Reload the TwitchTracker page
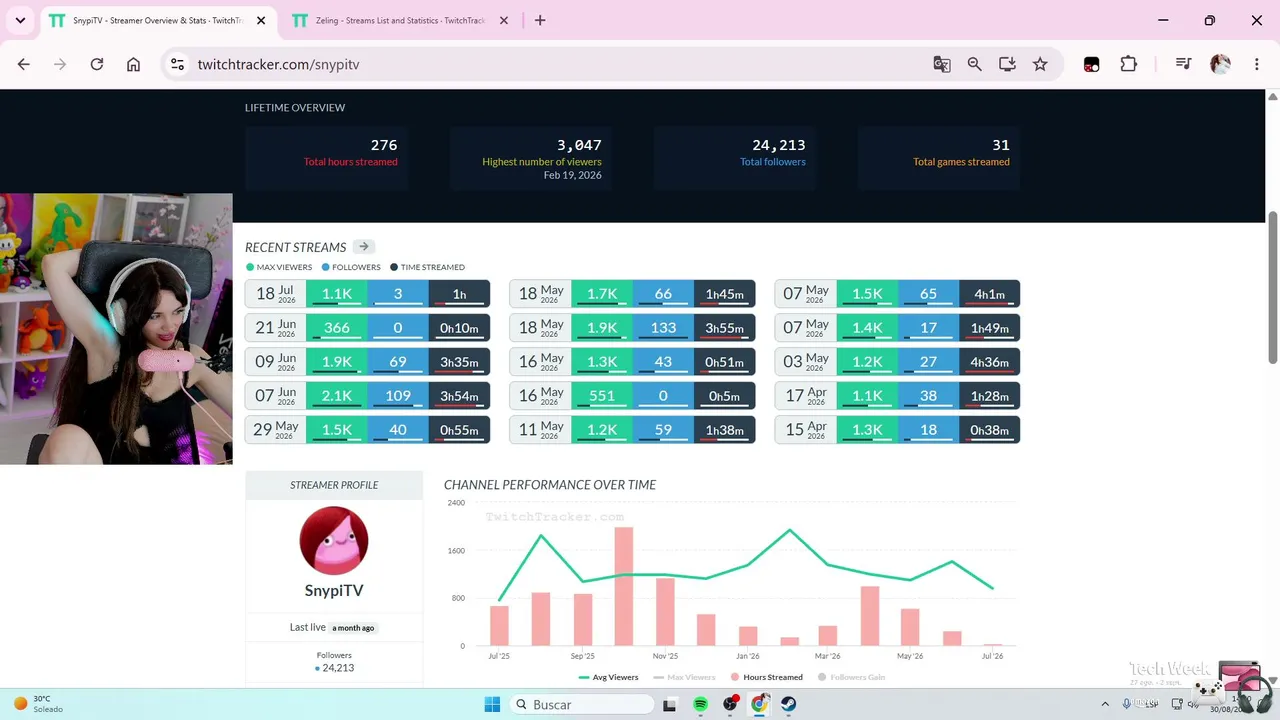Viewport: 1280px width, 720px height. coord(97,64)
